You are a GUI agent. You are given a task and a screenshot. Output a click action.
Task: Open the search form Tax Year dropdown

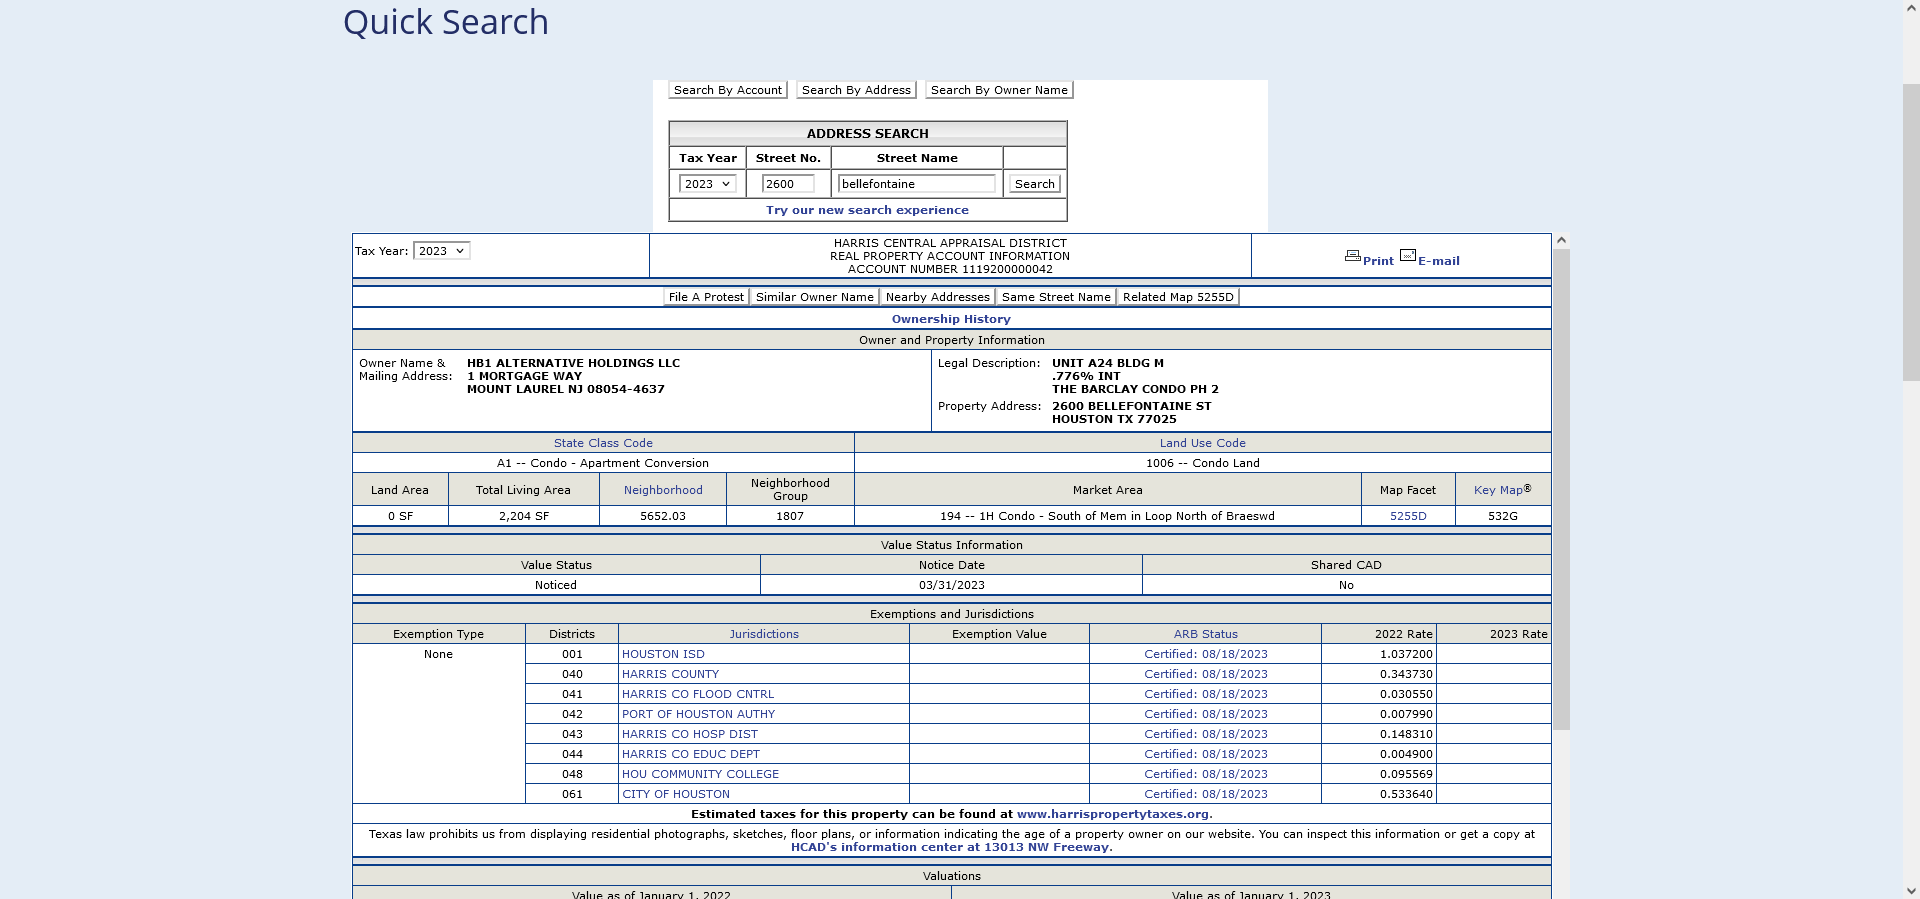(x=707, y=184)
